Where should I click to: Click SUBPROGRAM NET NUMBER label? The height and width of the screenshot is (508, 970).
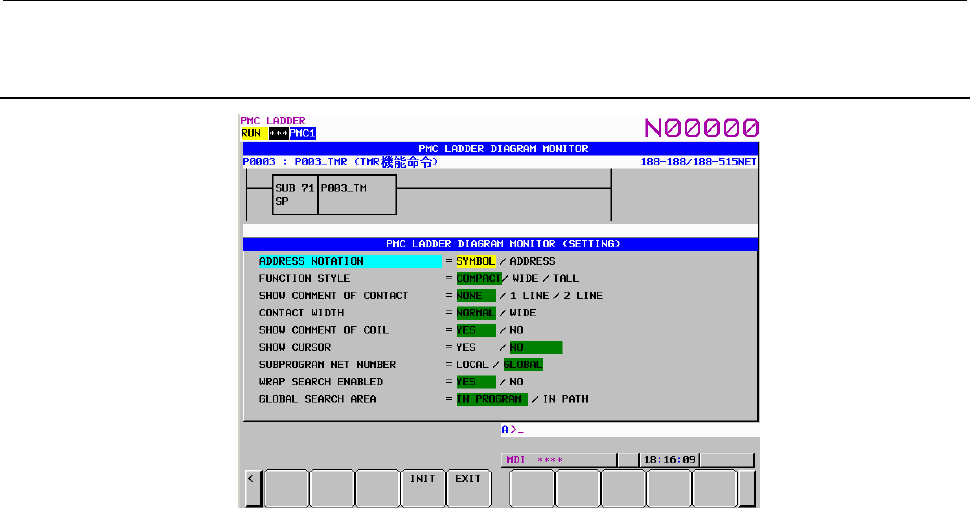327,366
